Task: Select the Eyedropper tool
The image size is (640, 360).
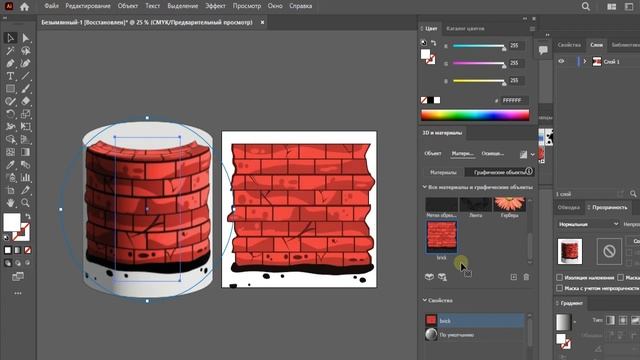Action: (10, 164)
